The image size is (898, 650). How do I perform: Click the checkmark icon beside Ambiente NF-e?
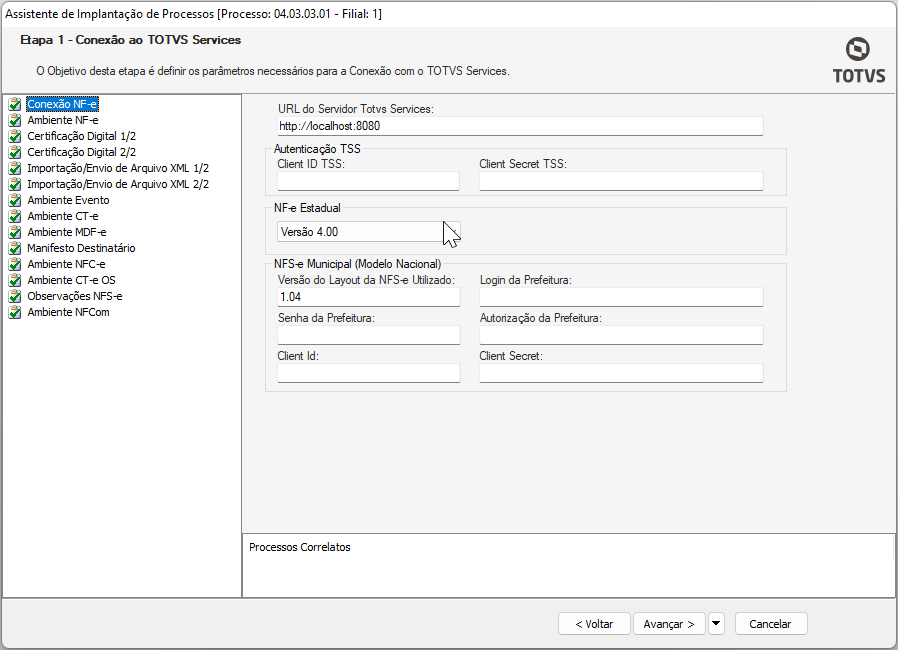15,120
